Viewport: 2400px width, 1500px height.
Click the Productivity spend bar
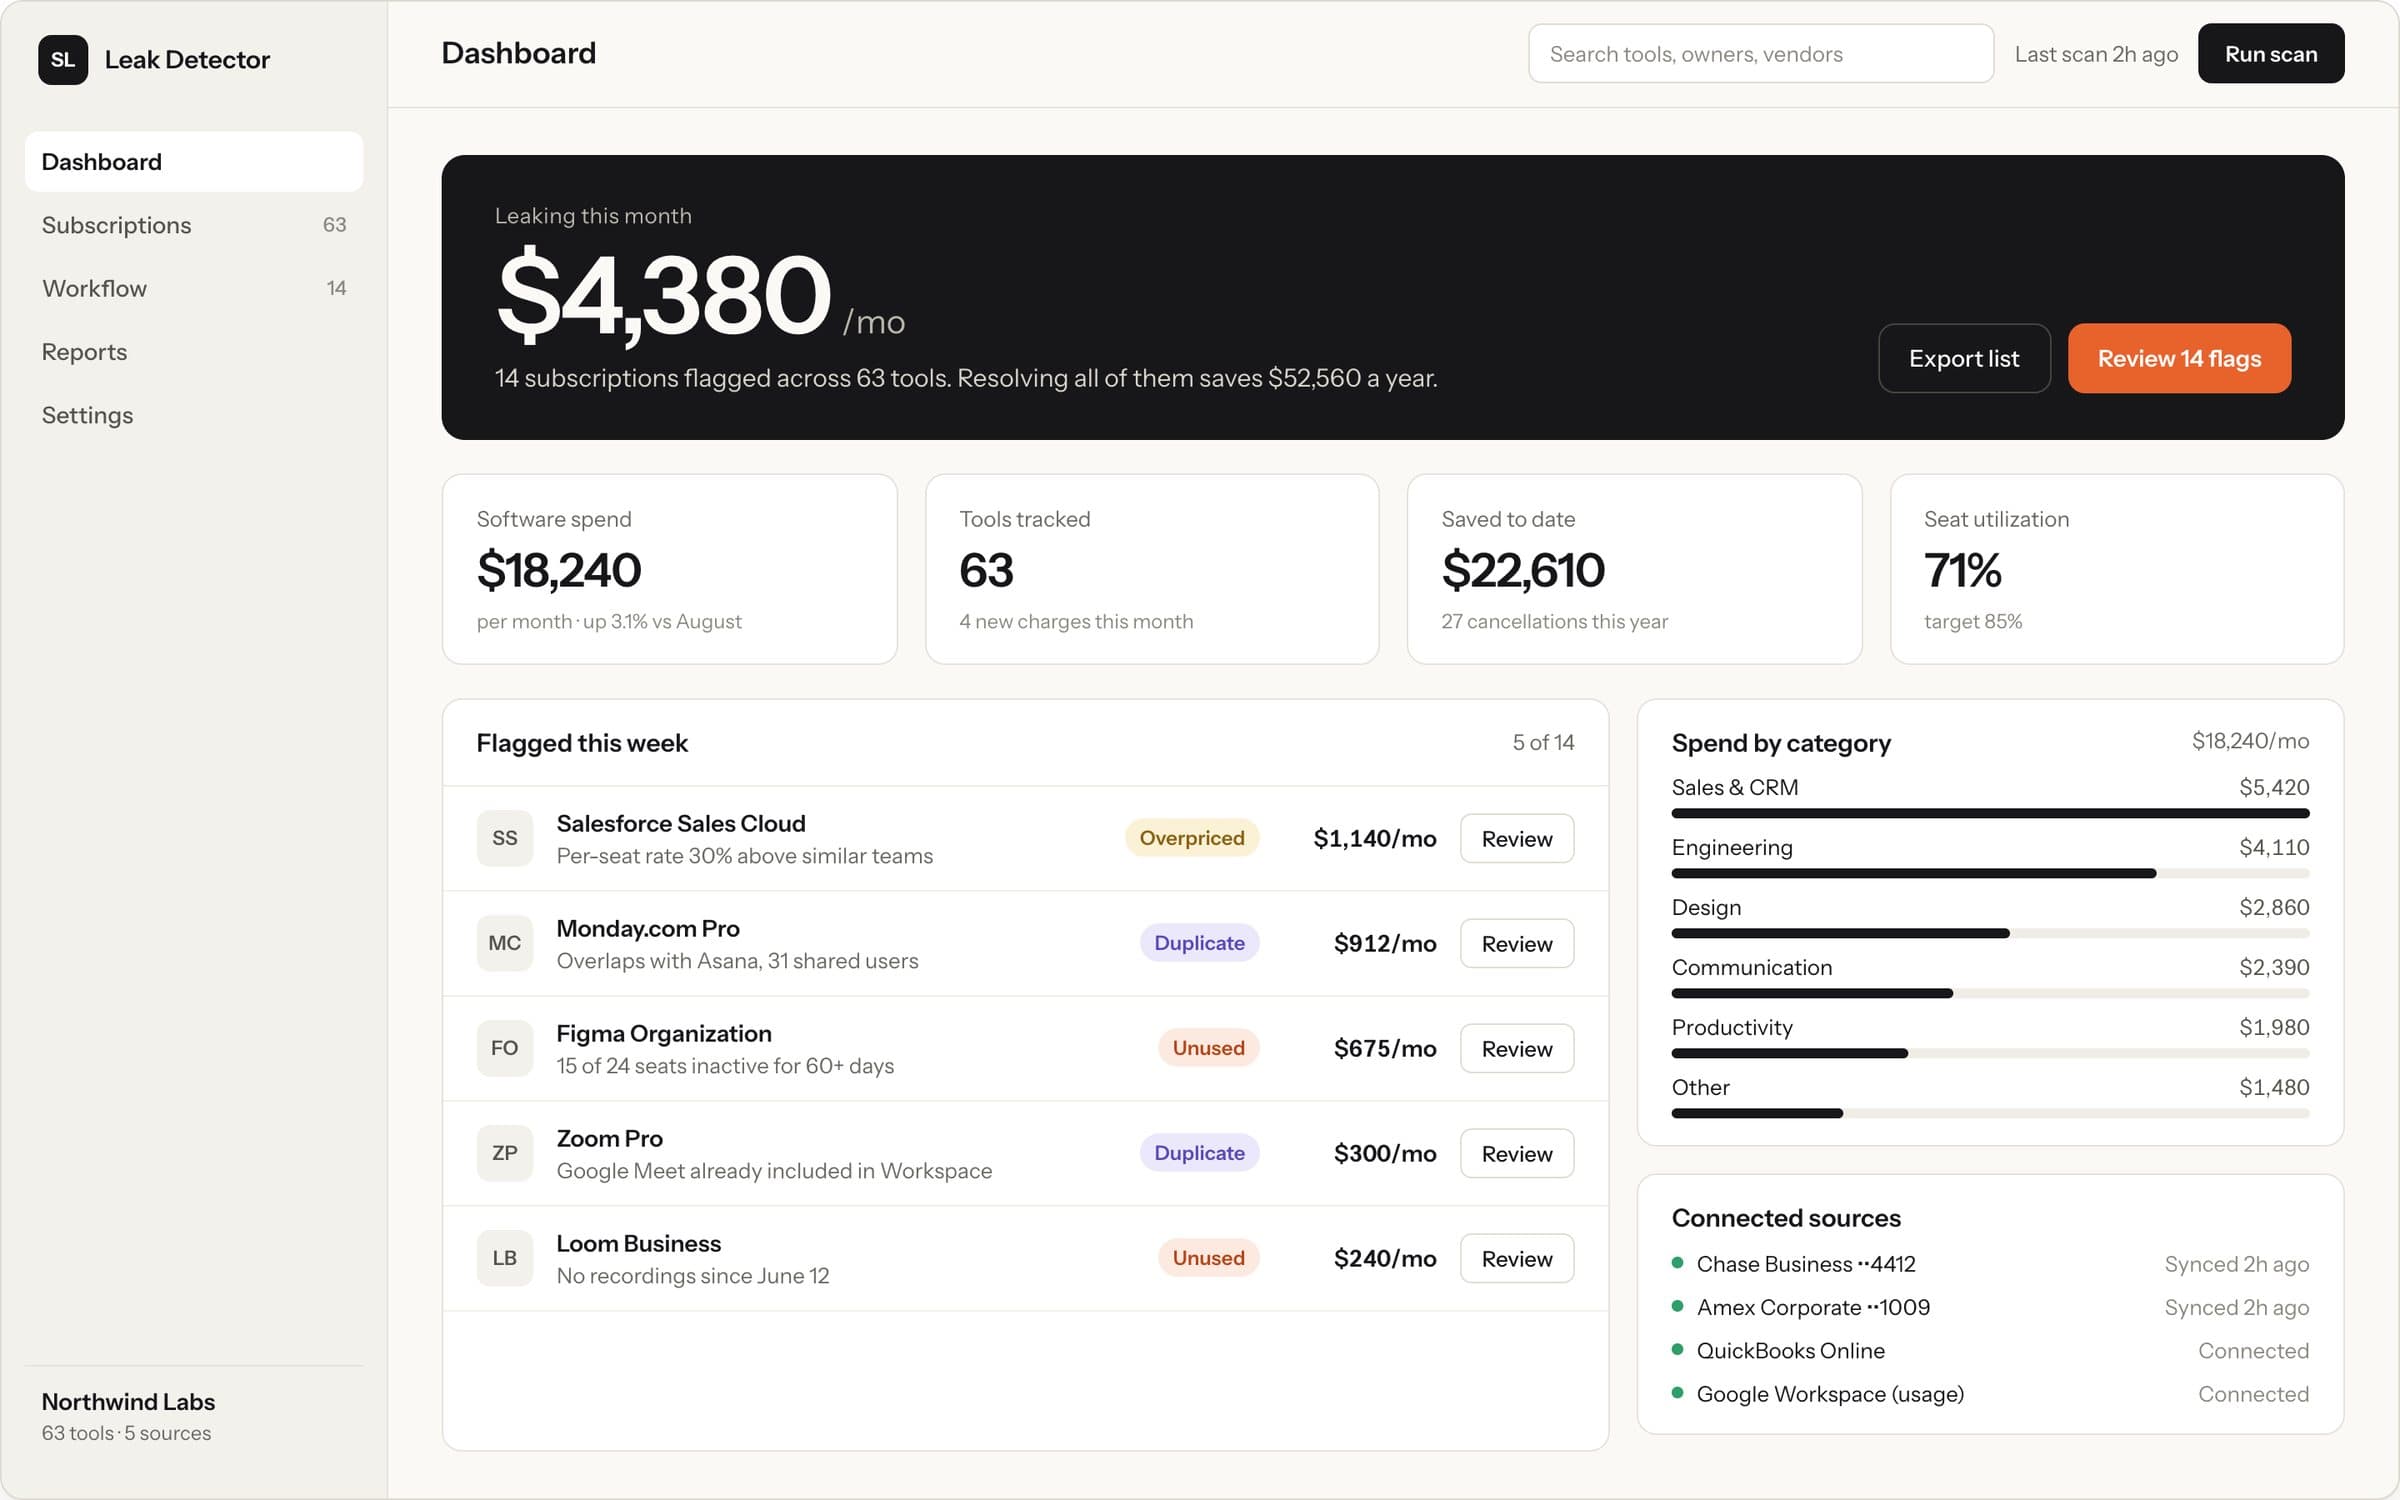click(1990, 1054)
